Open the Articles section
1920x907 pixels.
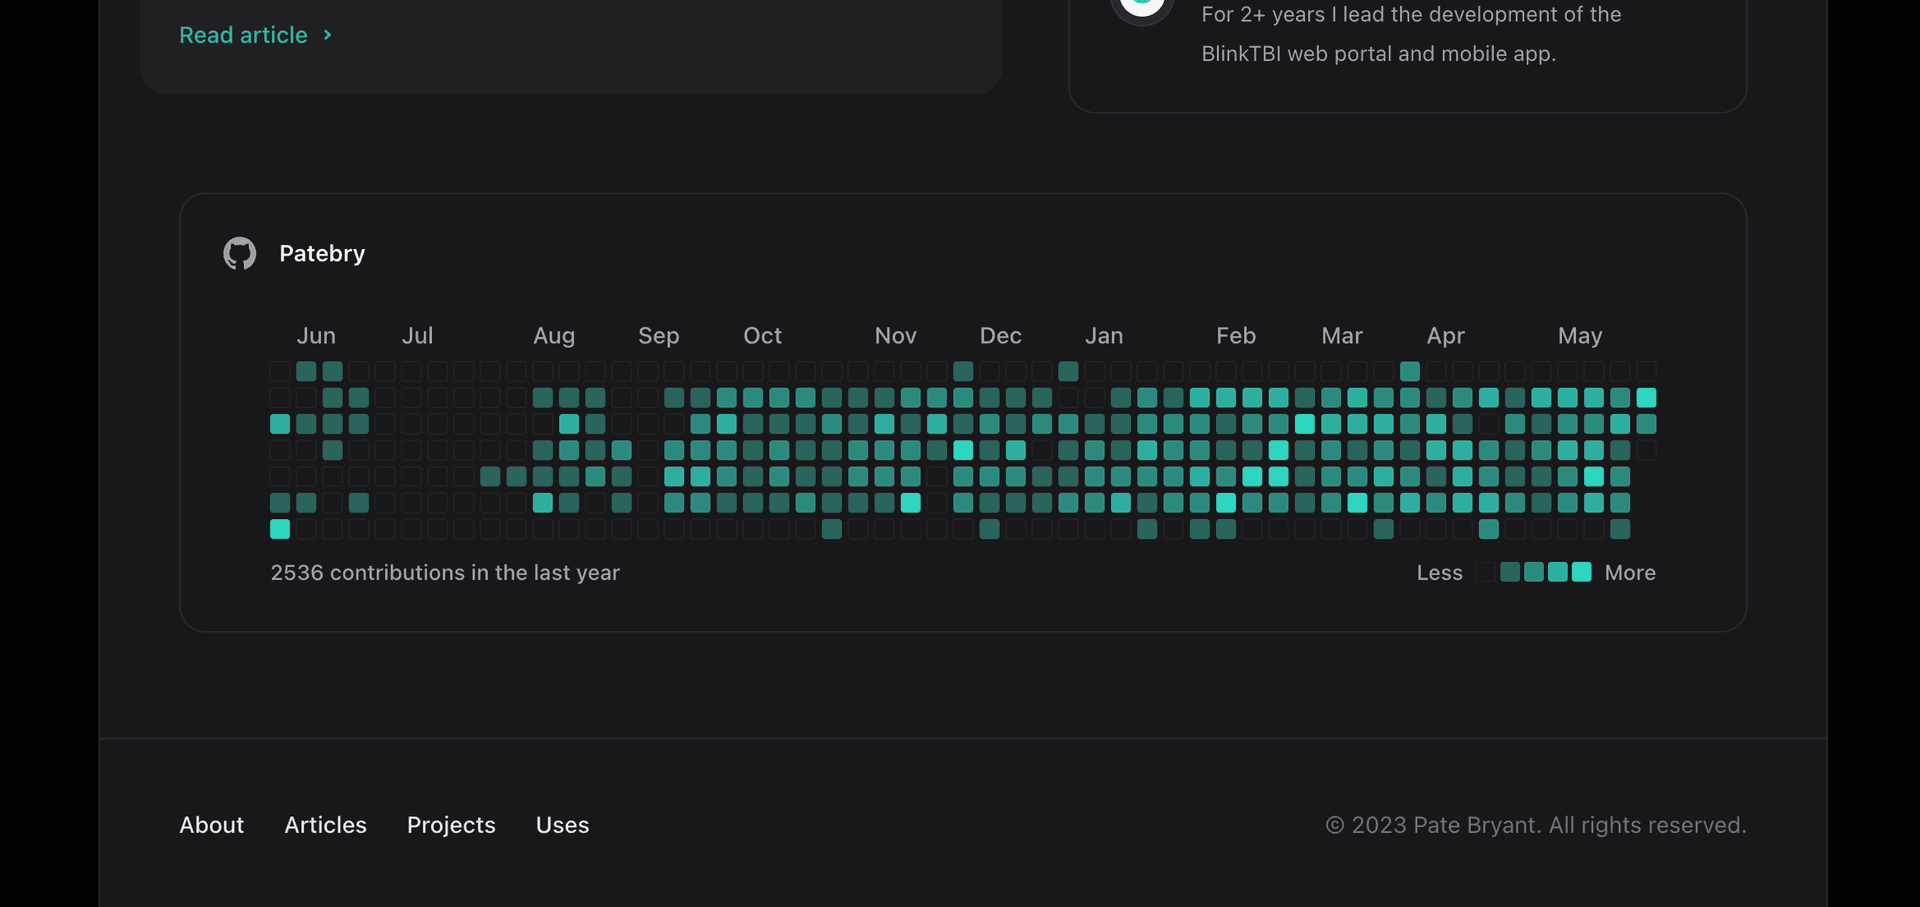click(325, 825)
